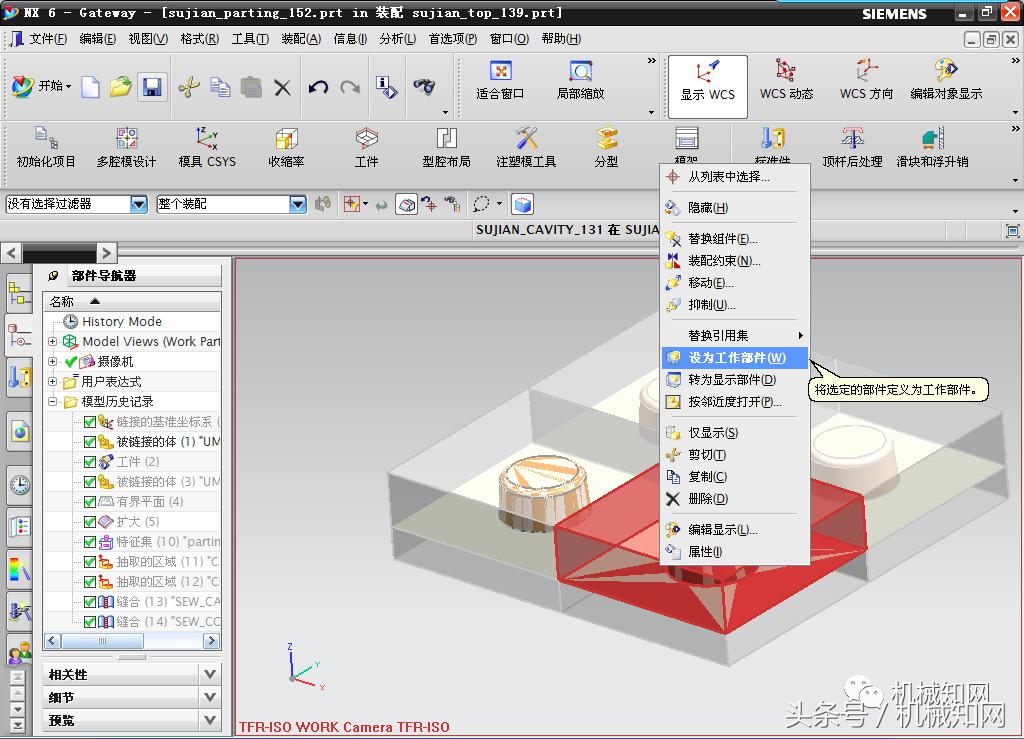Choose 装配约束(N) in context menu

pyautogui.click(x=735, y=261)
